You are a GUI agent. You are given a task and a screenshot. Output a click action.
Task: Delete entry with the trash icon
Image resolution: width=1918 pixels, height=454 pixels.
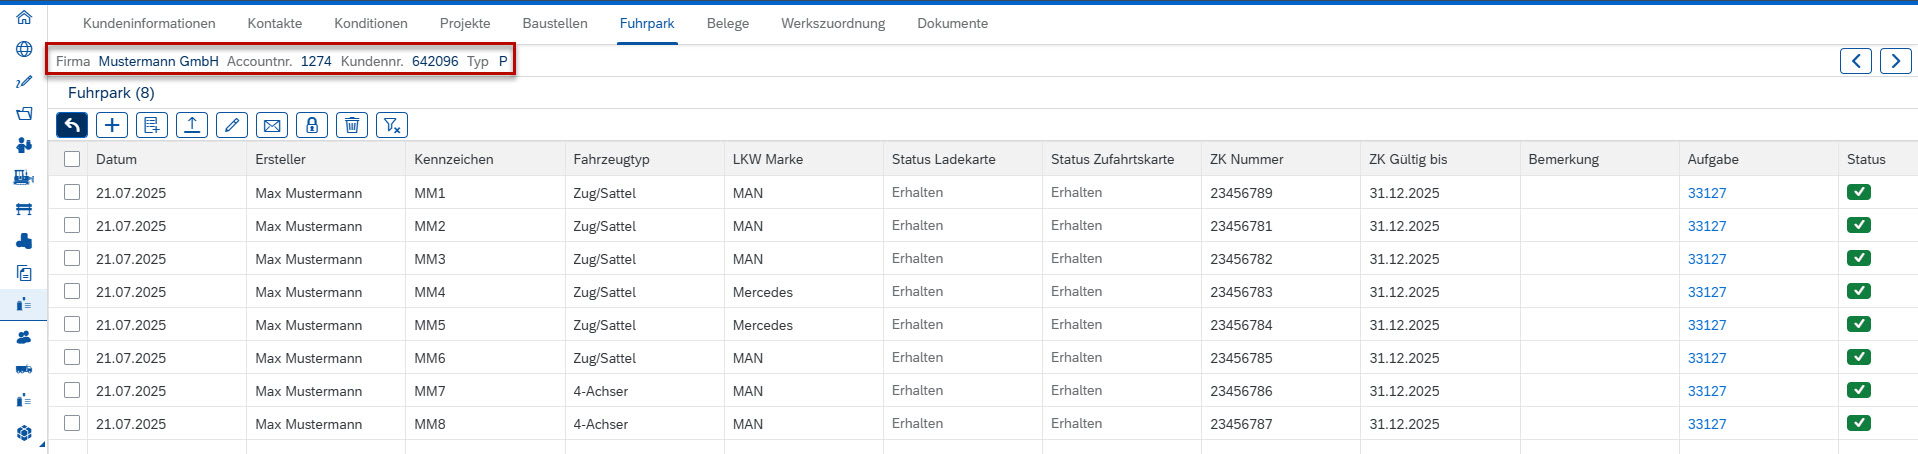click(352, 125)
